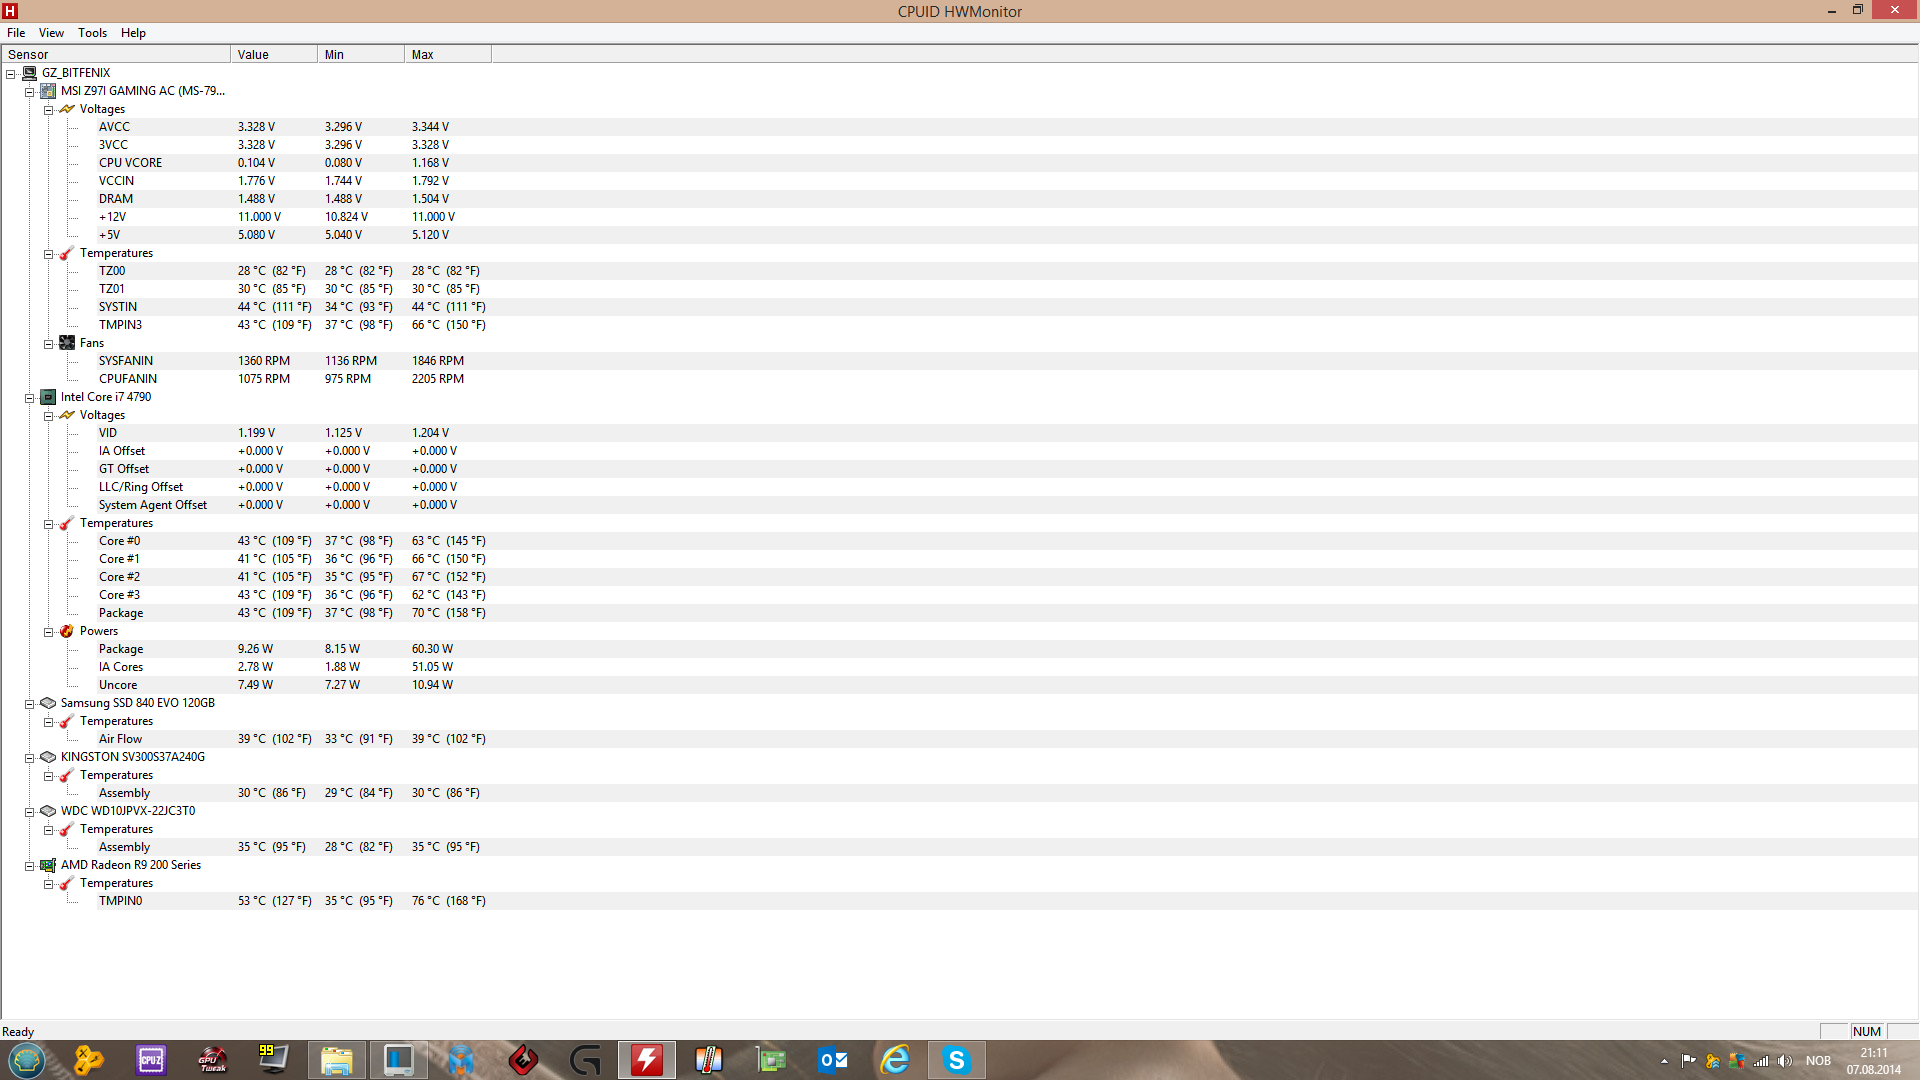Open Skype from the taskbar
This screenshot has height=1080, width=1920.
pyautogui.click(x=956, y=1060)
